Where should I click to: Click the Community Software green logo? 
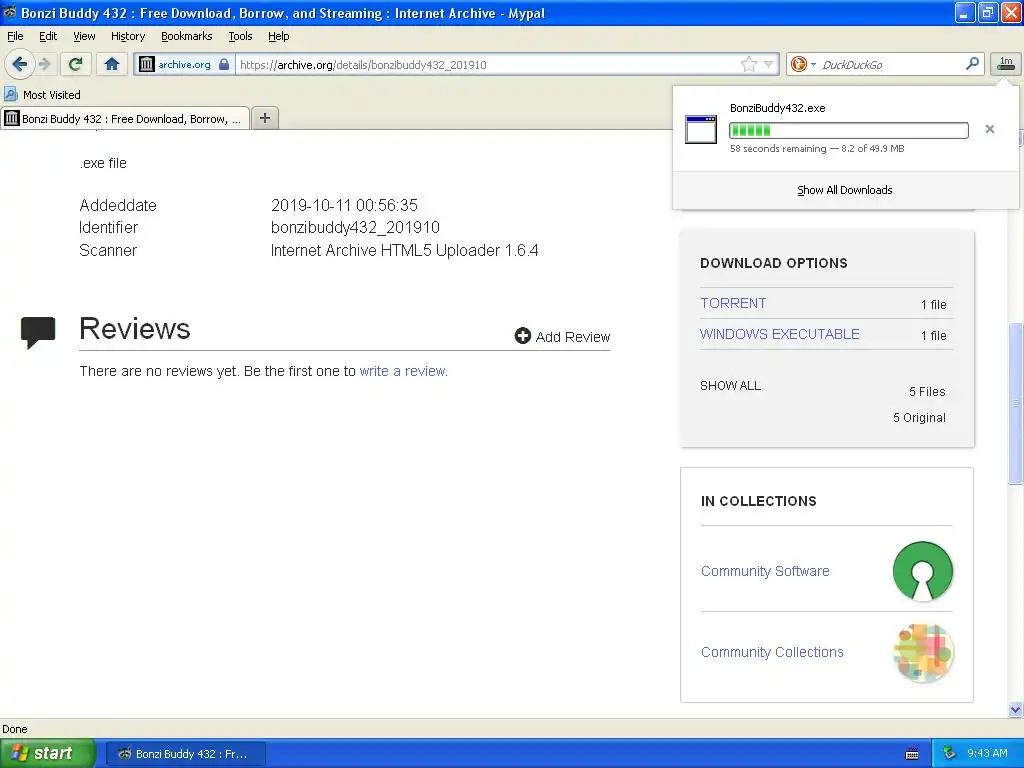923,571
